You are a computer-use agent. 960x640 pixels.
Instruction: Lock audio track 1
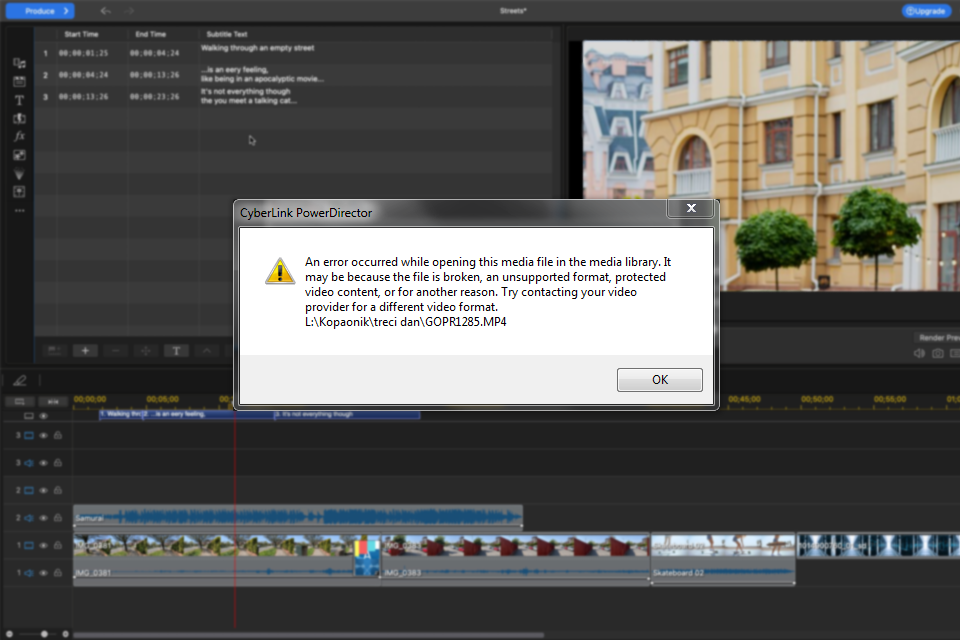point(58,573)
